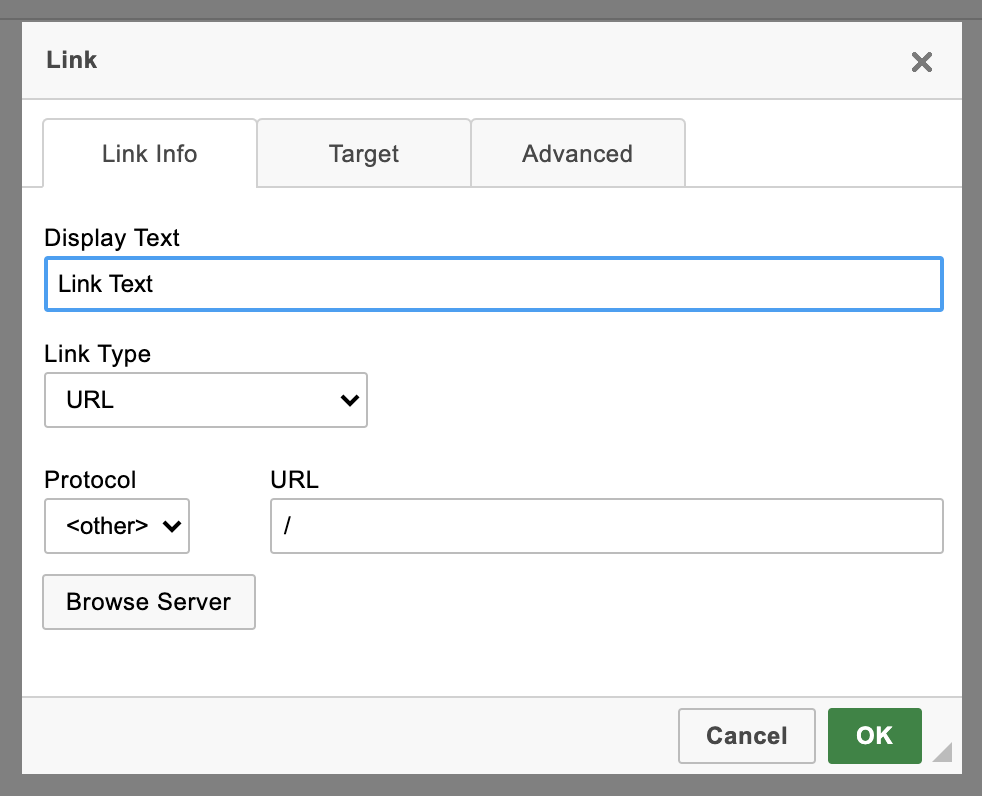The image size is (982, 796).
Task: Open the Target tab
Action: tap(364, 154)
